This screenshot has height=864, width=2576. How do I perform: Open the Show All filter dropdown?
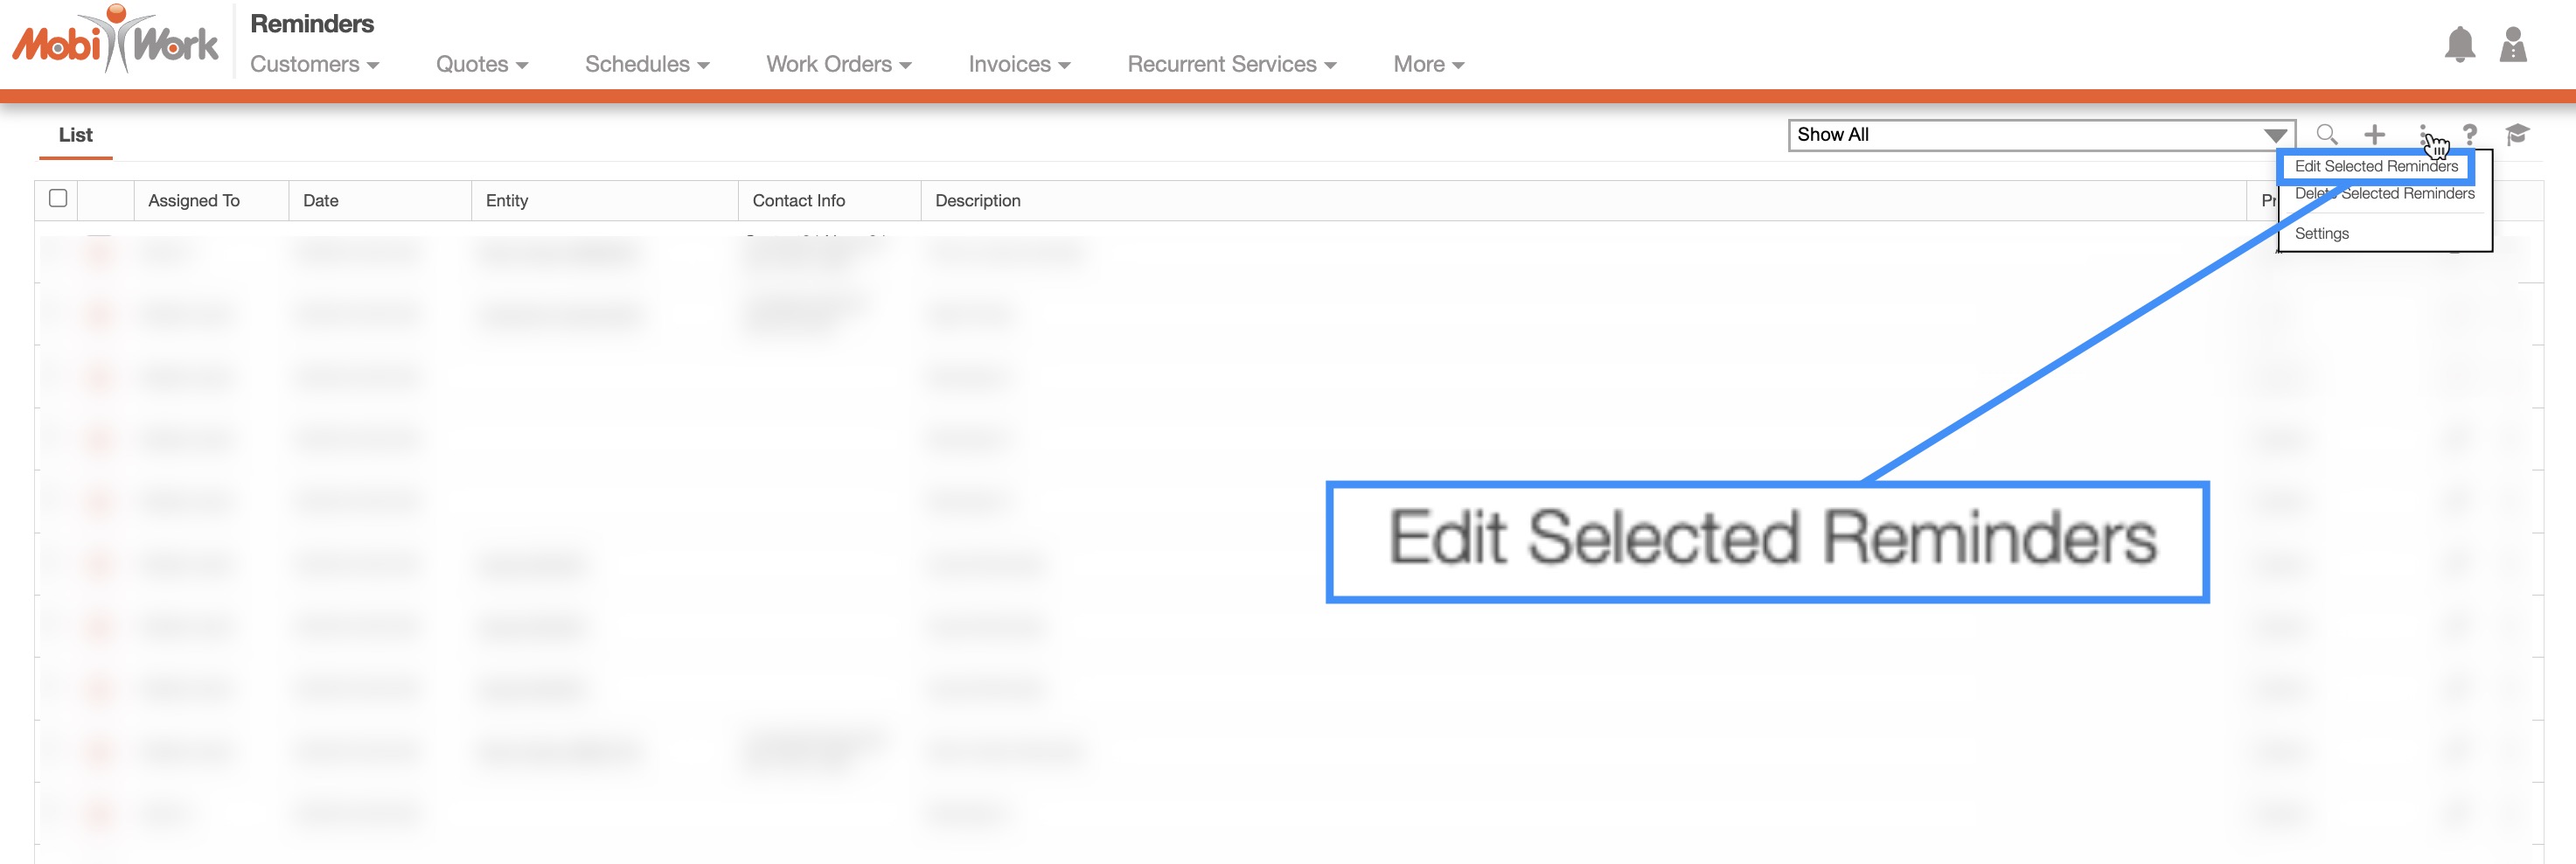pos(2040,135)
